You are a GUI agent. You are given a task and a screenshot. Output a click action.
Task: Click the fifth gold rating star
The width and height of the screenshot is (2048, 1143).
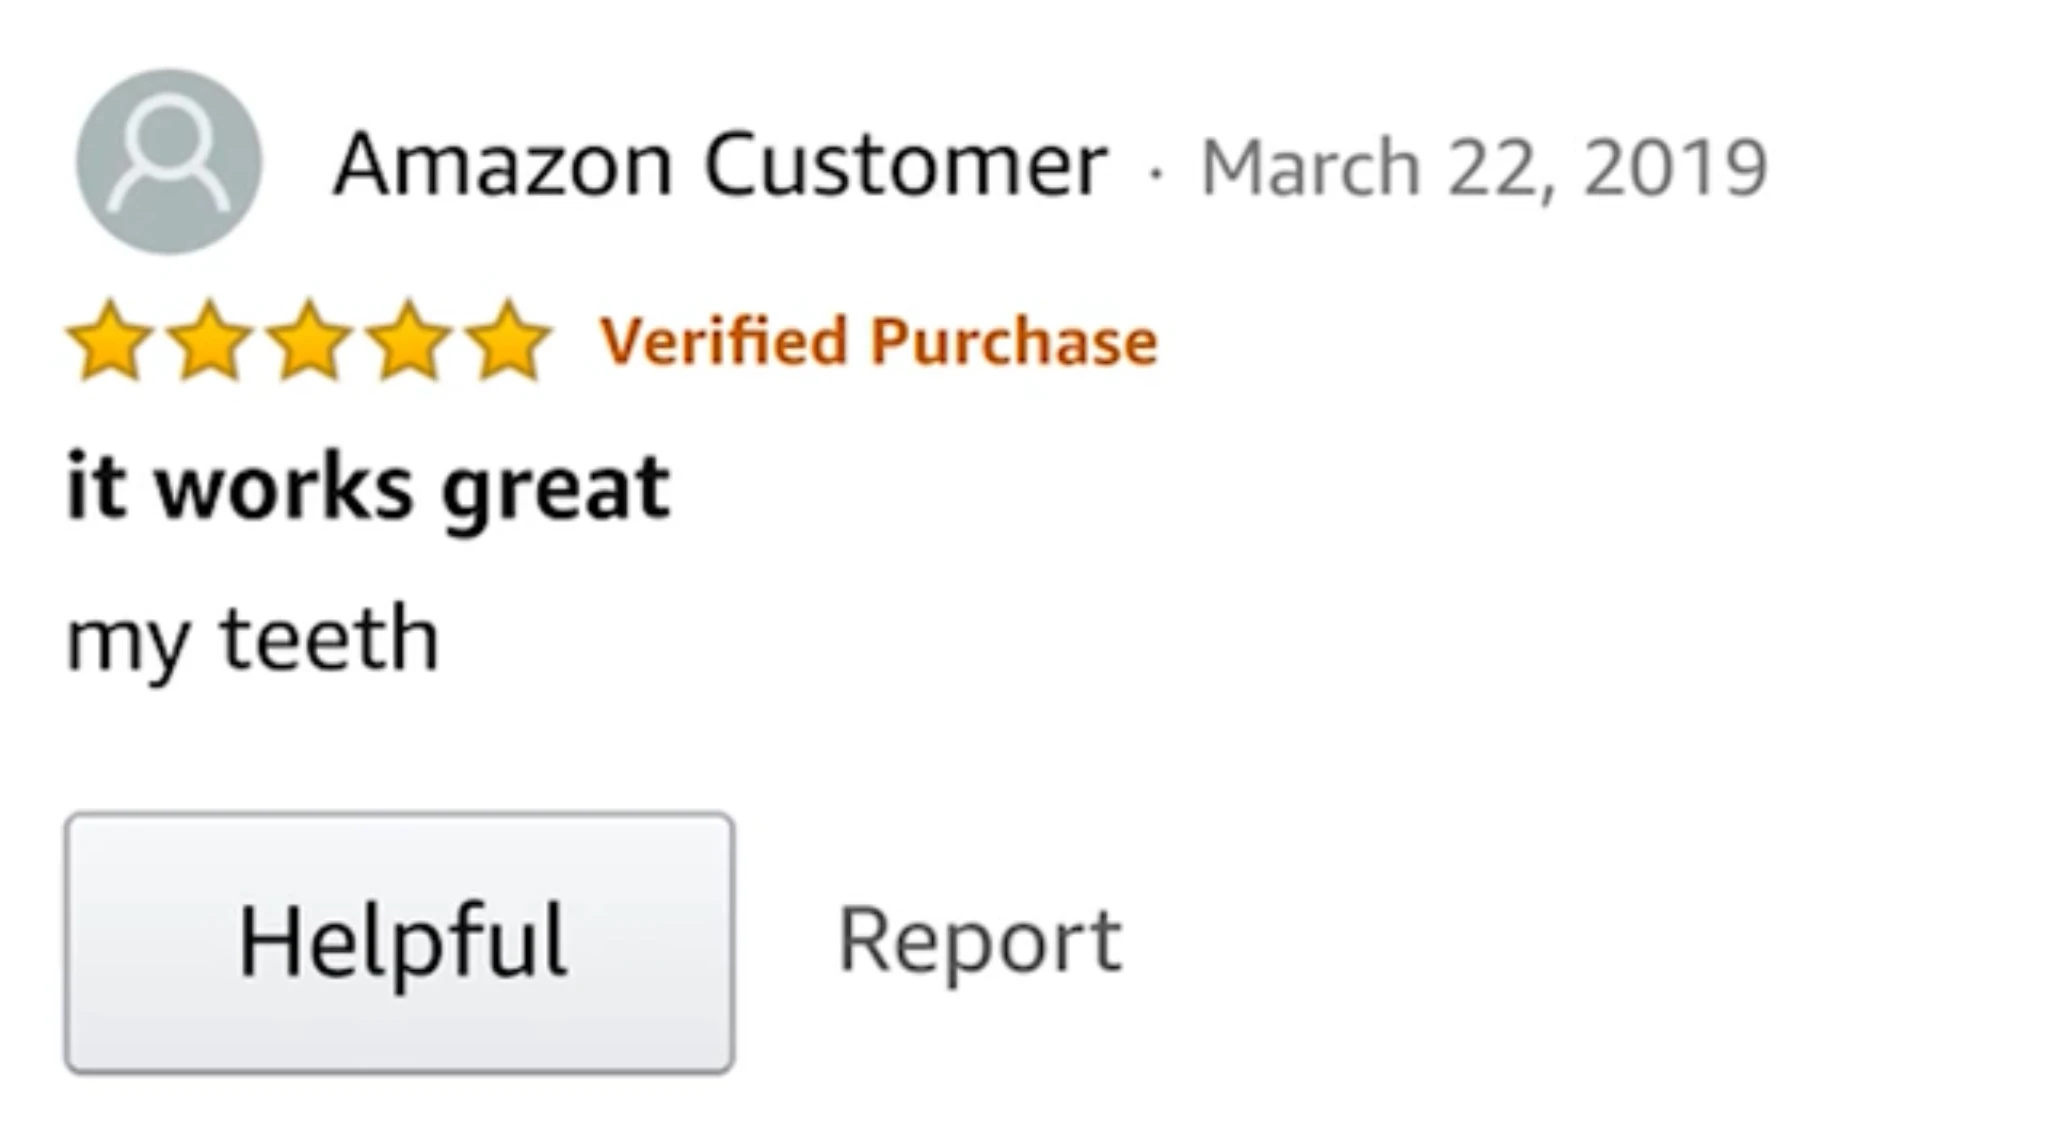click(x=511, y=341)
